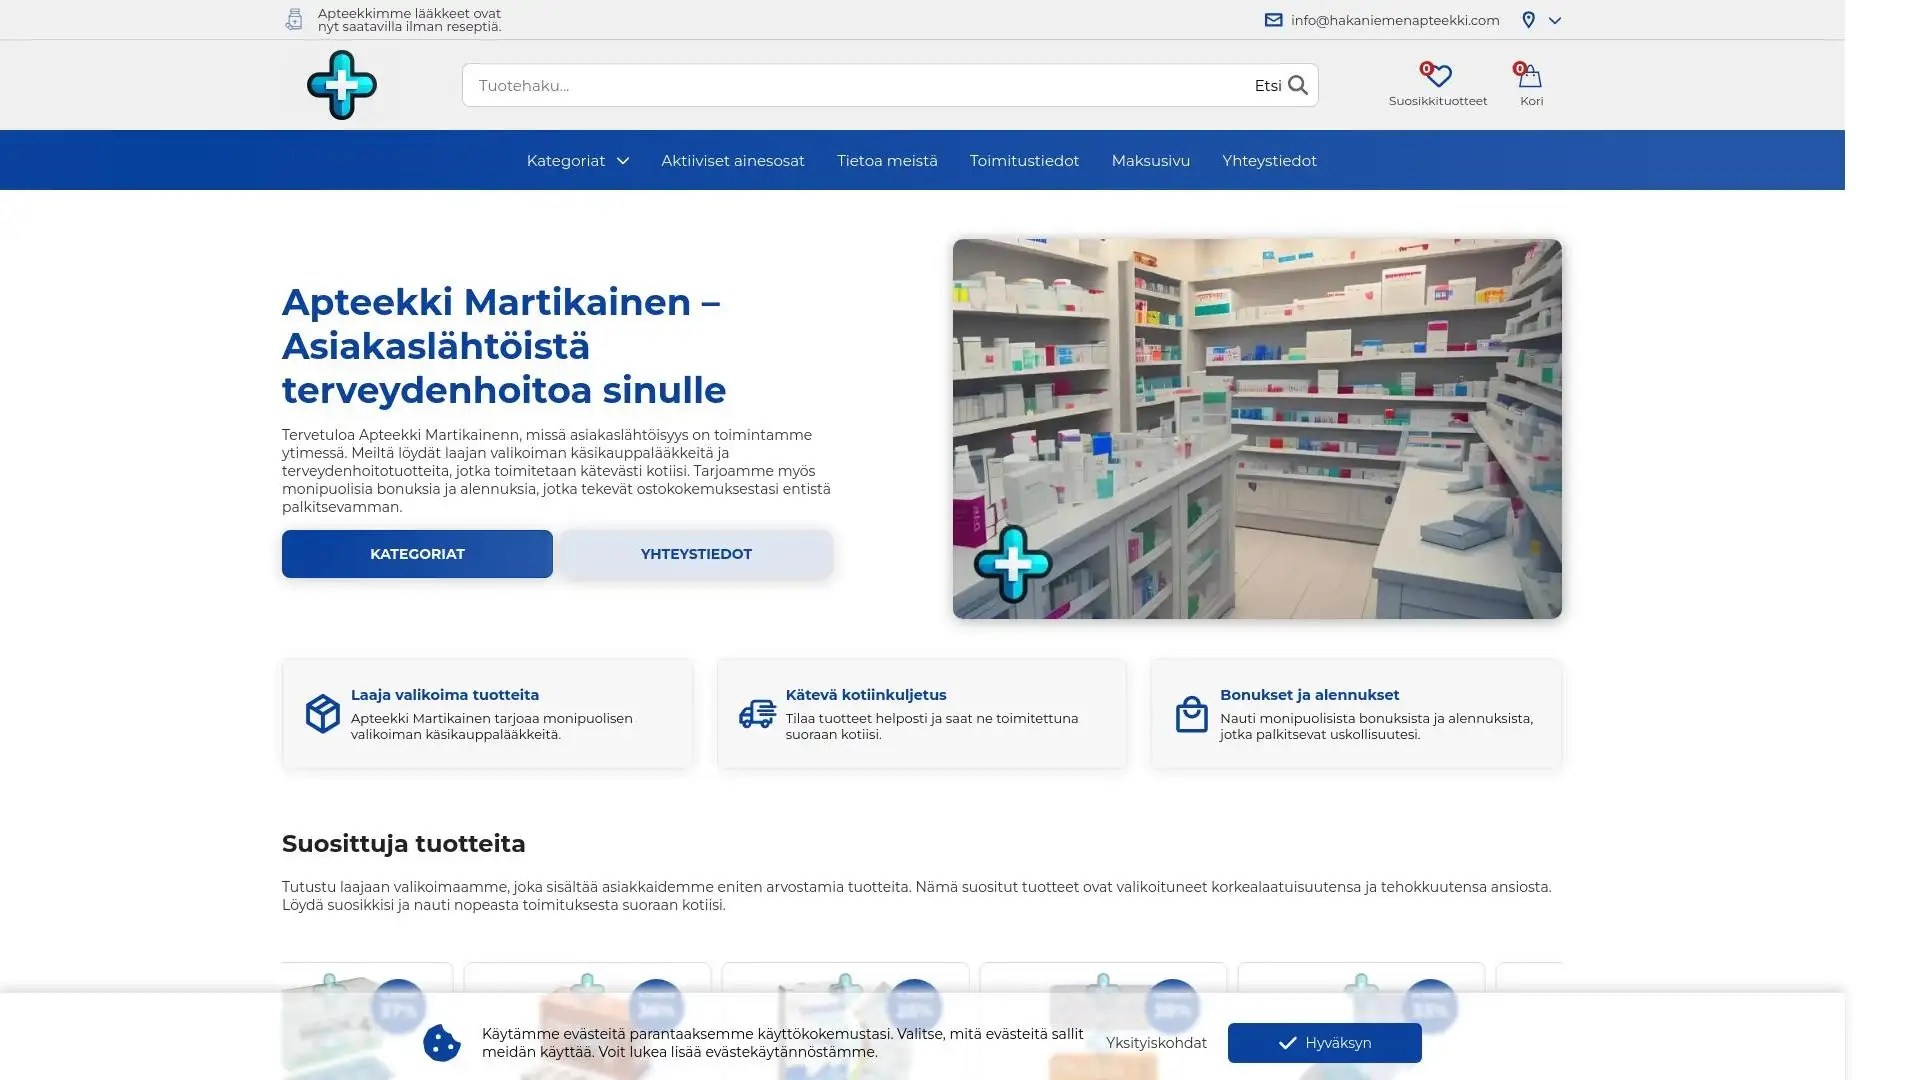Click Laaja valikoima tuotteita heading
Screen dimensions: 1917x1080
[x=444, y=695]
